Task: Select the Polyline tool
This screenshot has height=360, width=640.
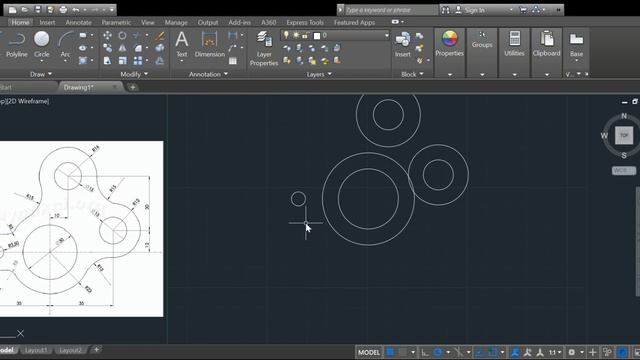Action: [16, 45]
